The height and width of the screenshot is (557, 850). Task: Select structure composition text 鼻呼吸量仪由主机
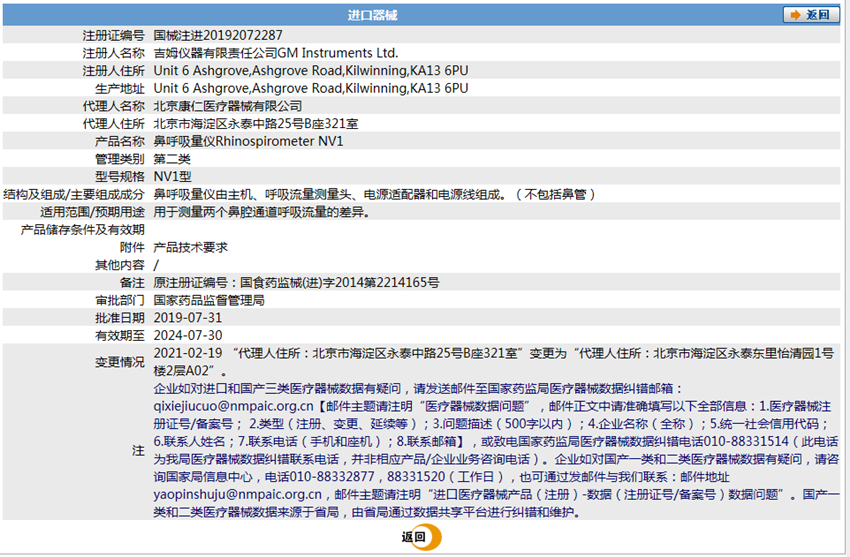(x=203, y=195)
